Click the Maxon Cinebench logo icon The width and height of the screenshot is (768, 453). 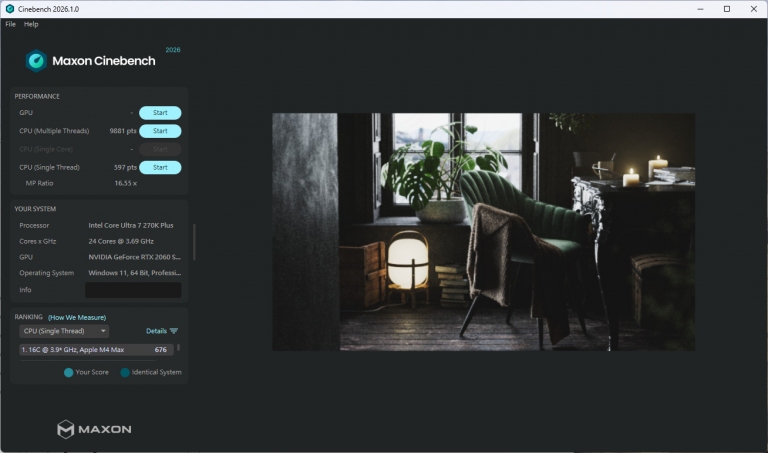tap(36, 61)
